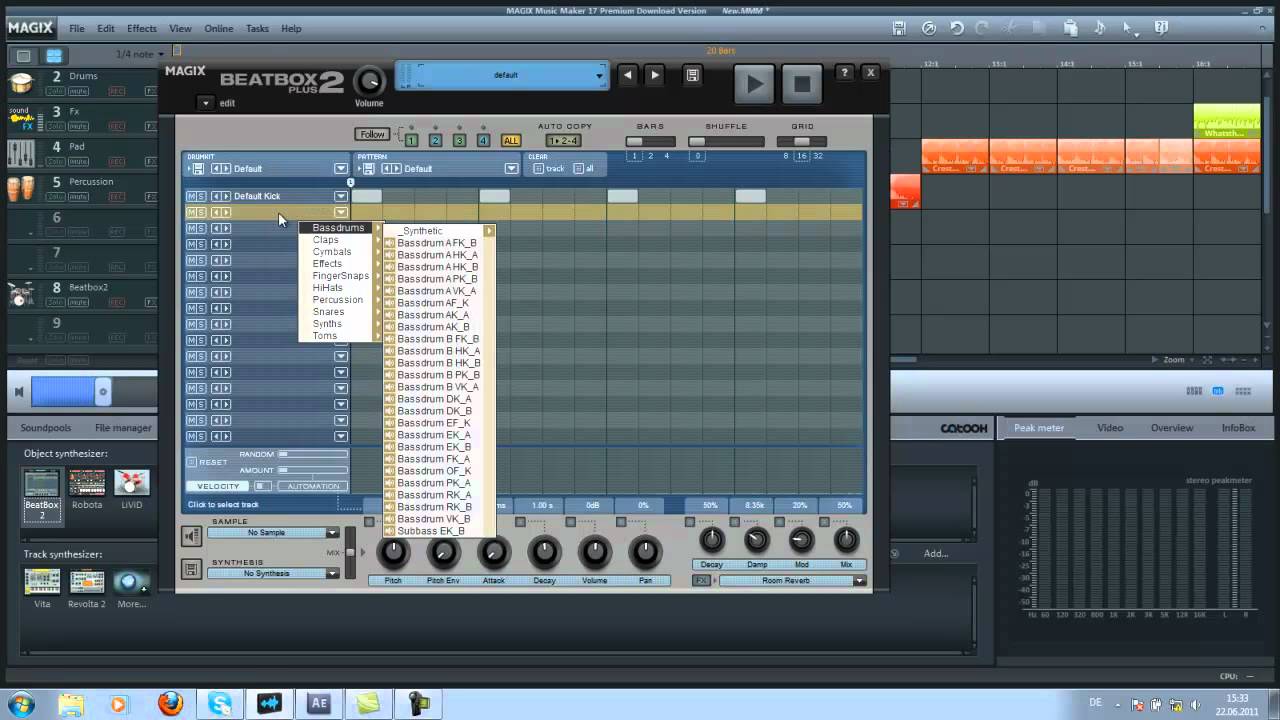Save the pattern with its disk icon

point(368,169)
